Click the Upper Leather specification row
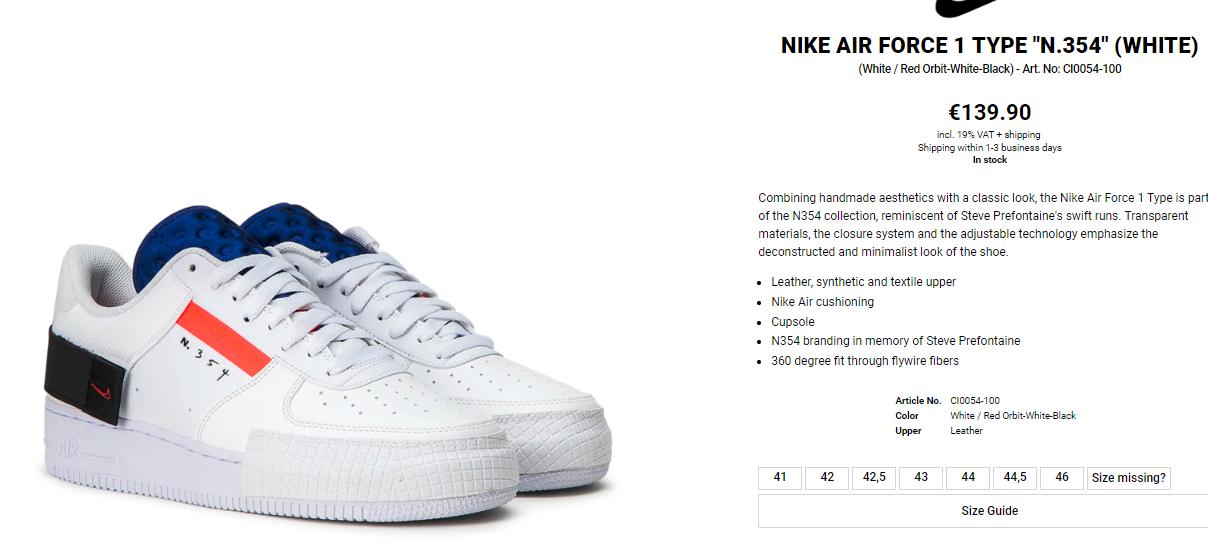Viewport: 1208px width, 545px height. pyautogui.click(x=939, y=431)
